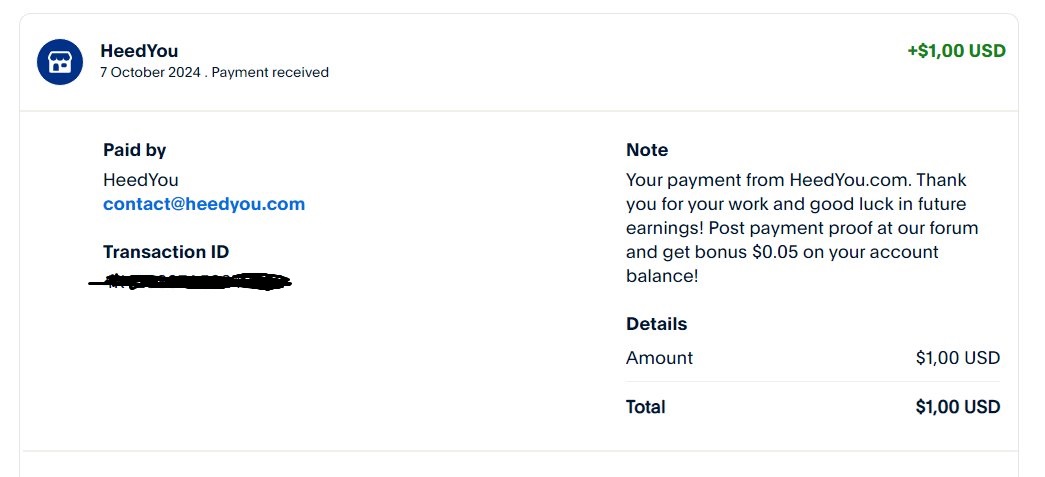
Task: Click the Amount row label
Action: (x=659, y=358)
